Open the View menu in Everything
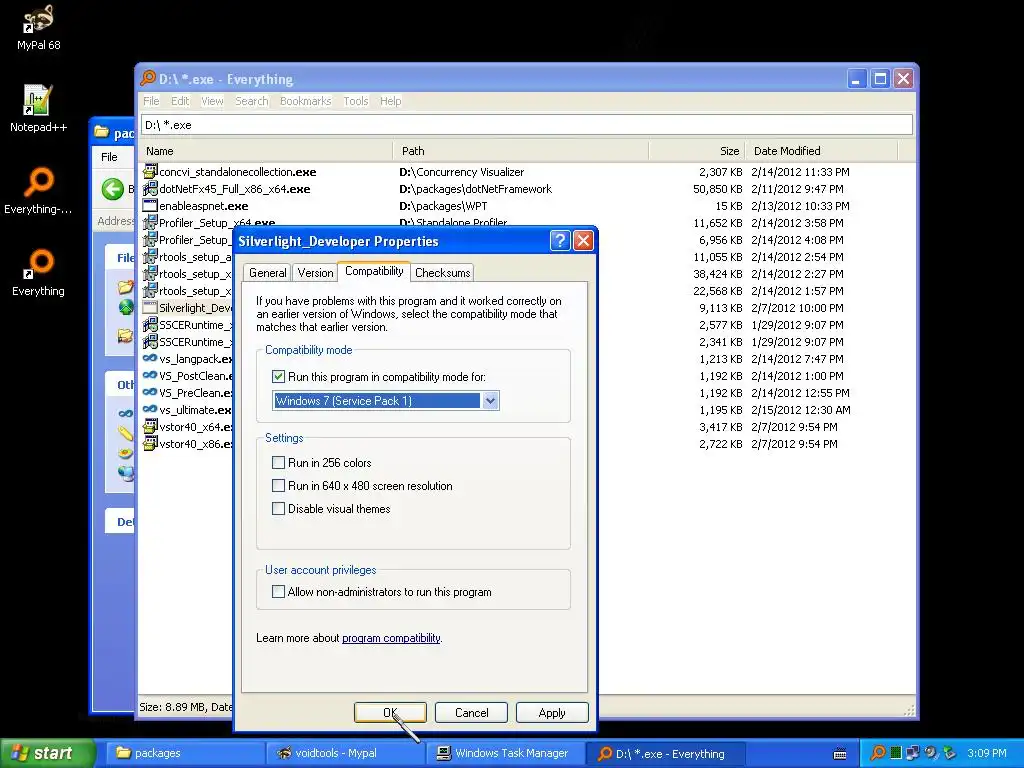Viewport: 1024px width, 768px height. [x=212, y=101]
